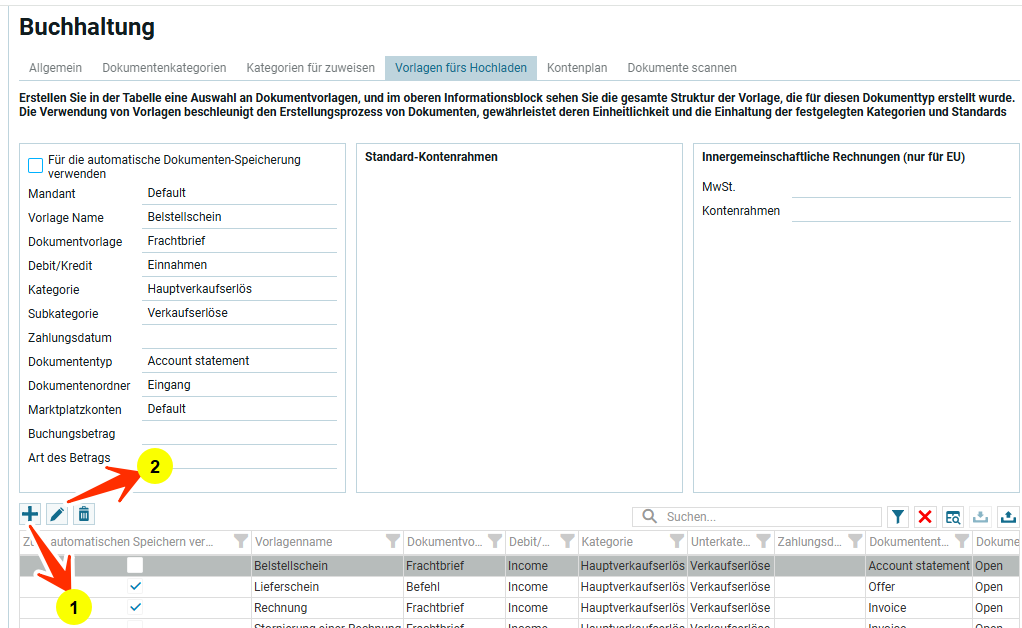The width and height of the screenshot is (1022, 628).
Task: Click the plus icon to add a template
Action: click(x=30, y=514)
